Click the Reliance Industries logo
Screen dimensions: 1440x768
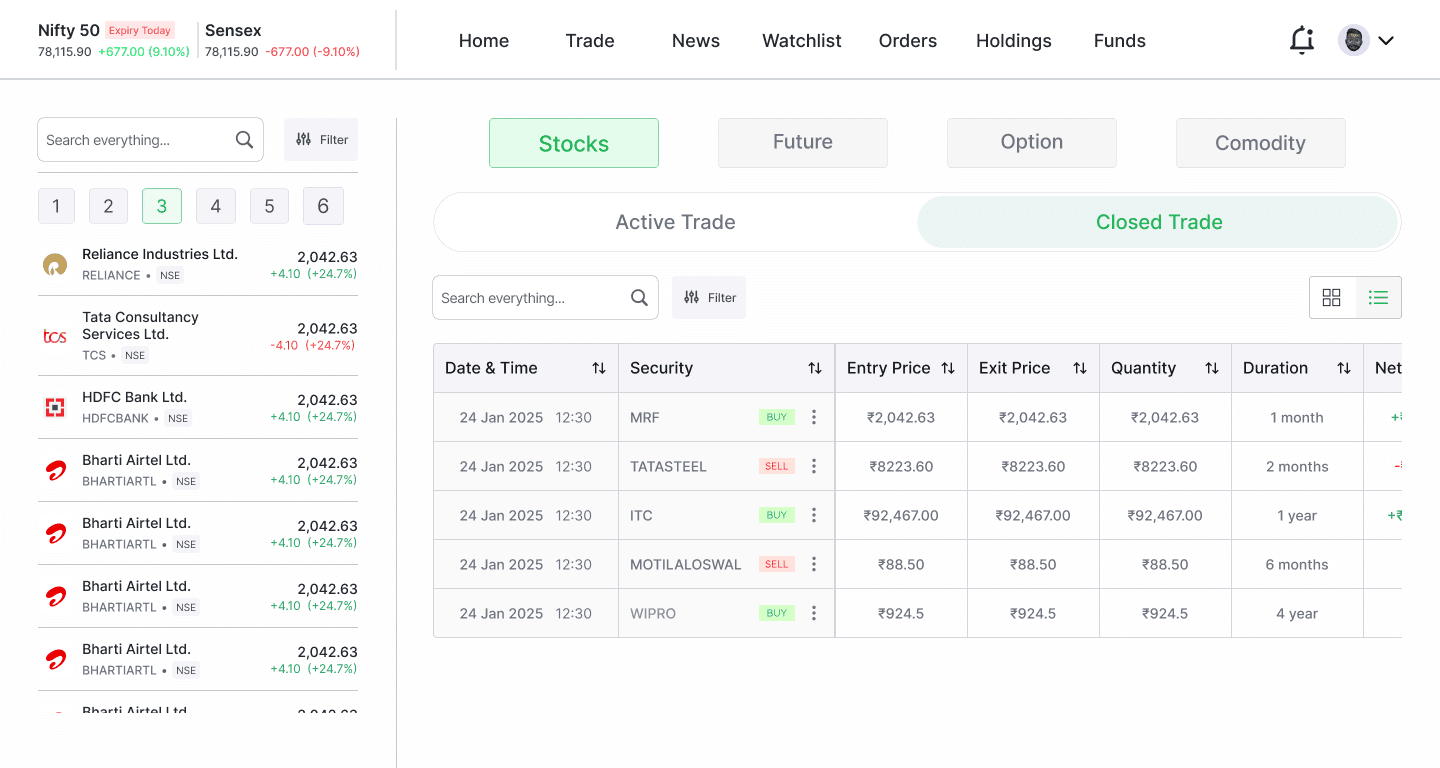point(55,264)
